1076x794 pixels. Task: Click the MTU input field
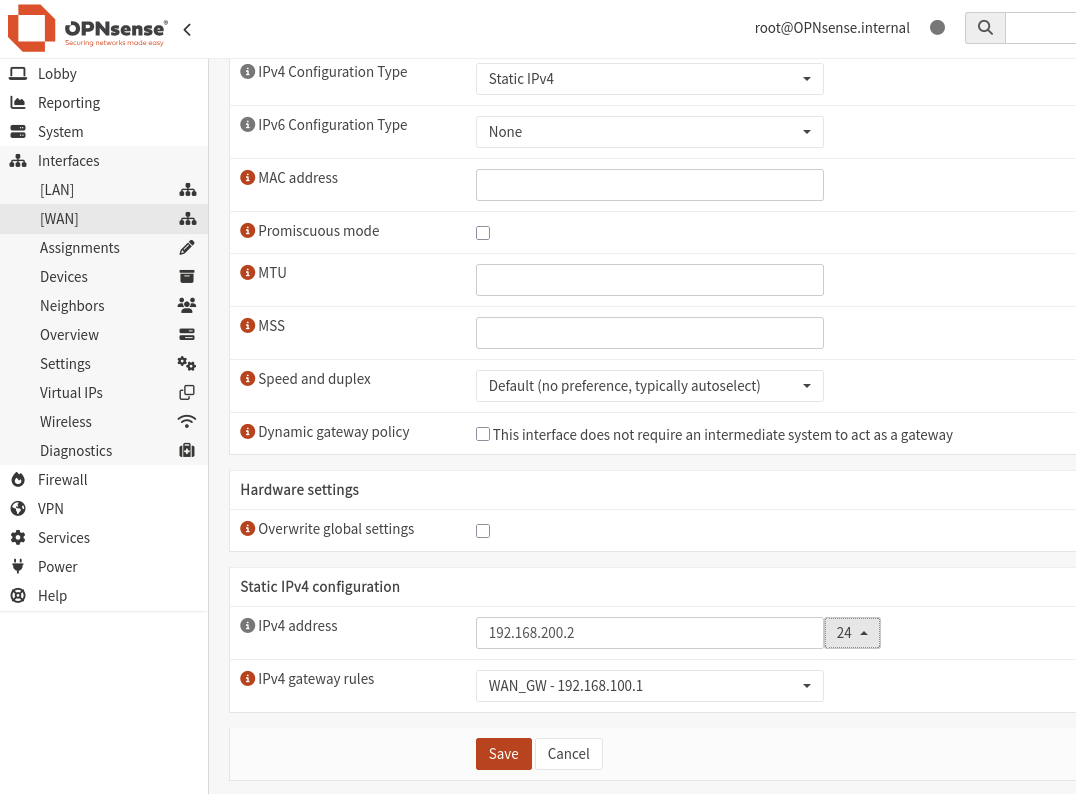tap(650, 280)
